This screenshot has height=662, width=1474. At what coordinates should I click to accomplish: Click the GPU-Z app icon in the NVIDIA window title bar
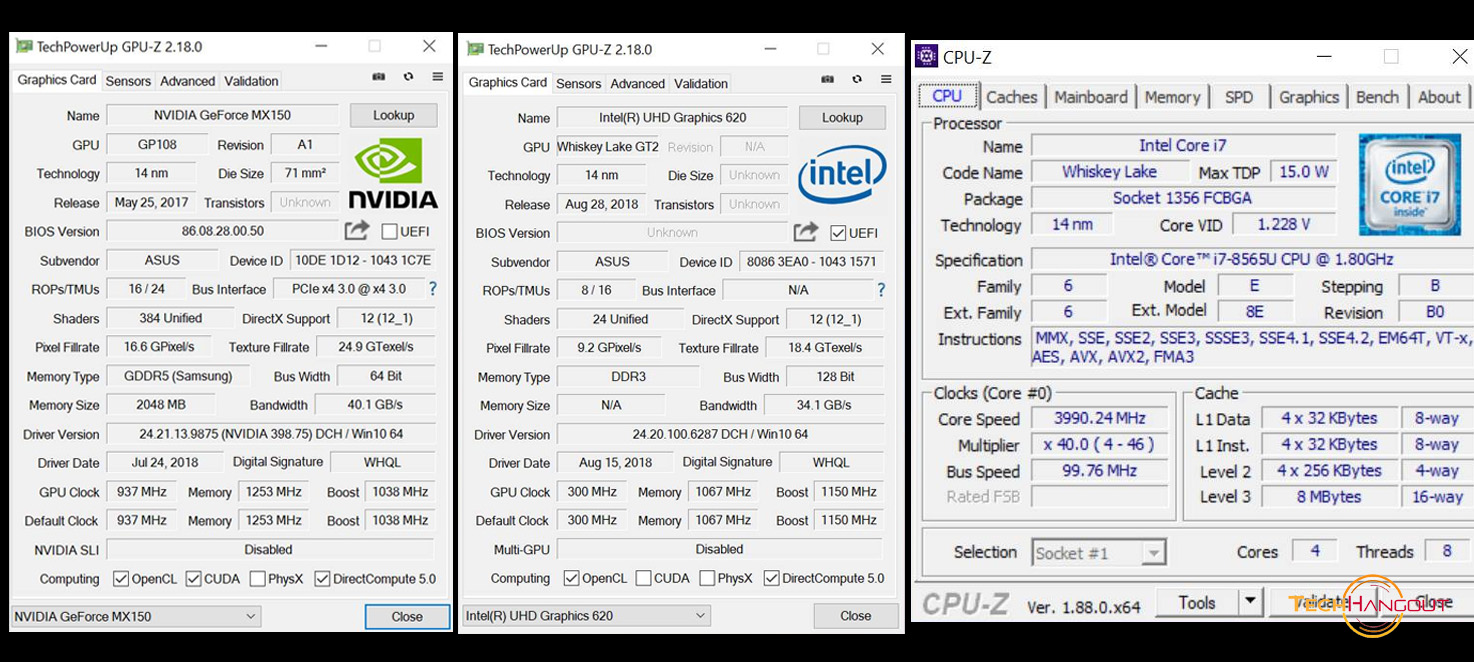(24, 46)
